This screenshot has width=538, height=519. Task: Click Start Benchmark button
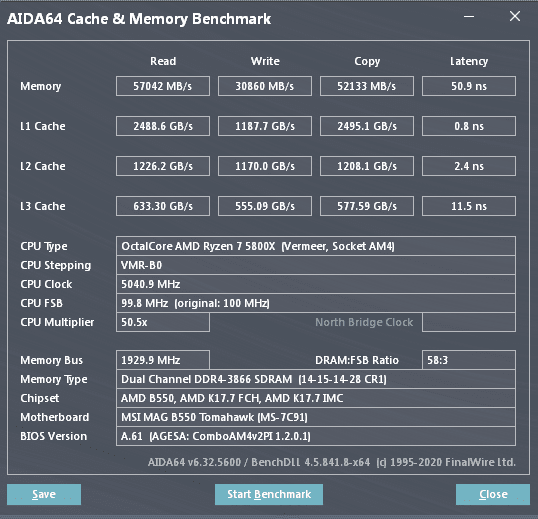(269, 494)
